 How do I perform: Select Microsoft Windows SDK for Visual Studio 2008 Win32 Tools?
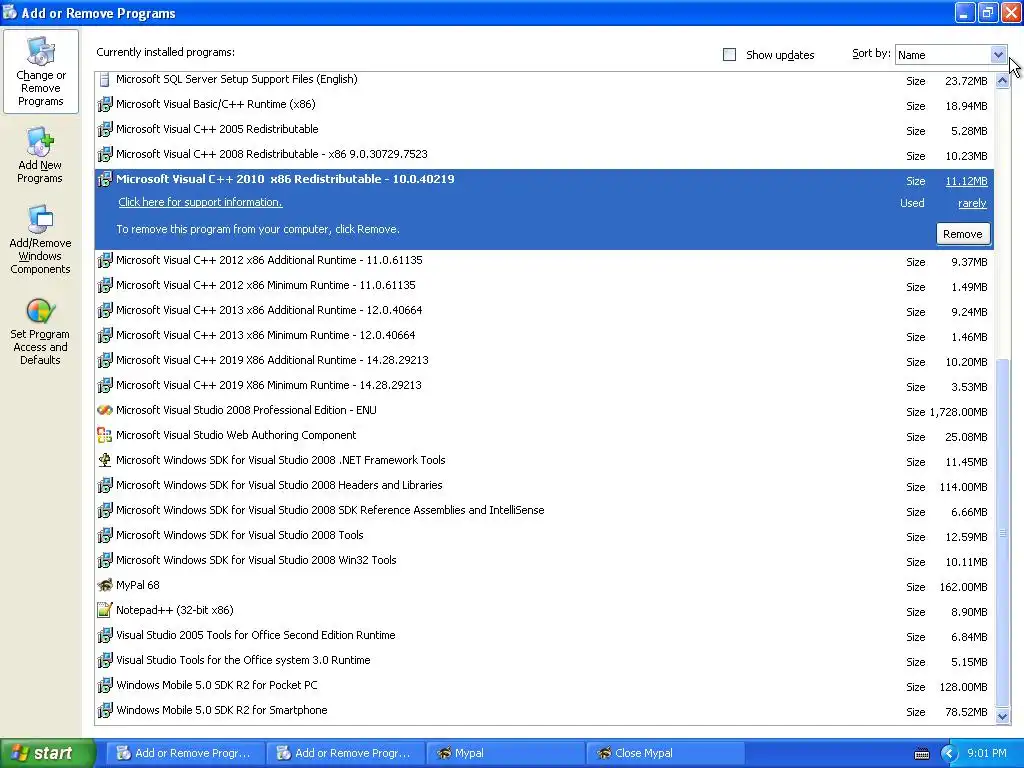point(544,560)
